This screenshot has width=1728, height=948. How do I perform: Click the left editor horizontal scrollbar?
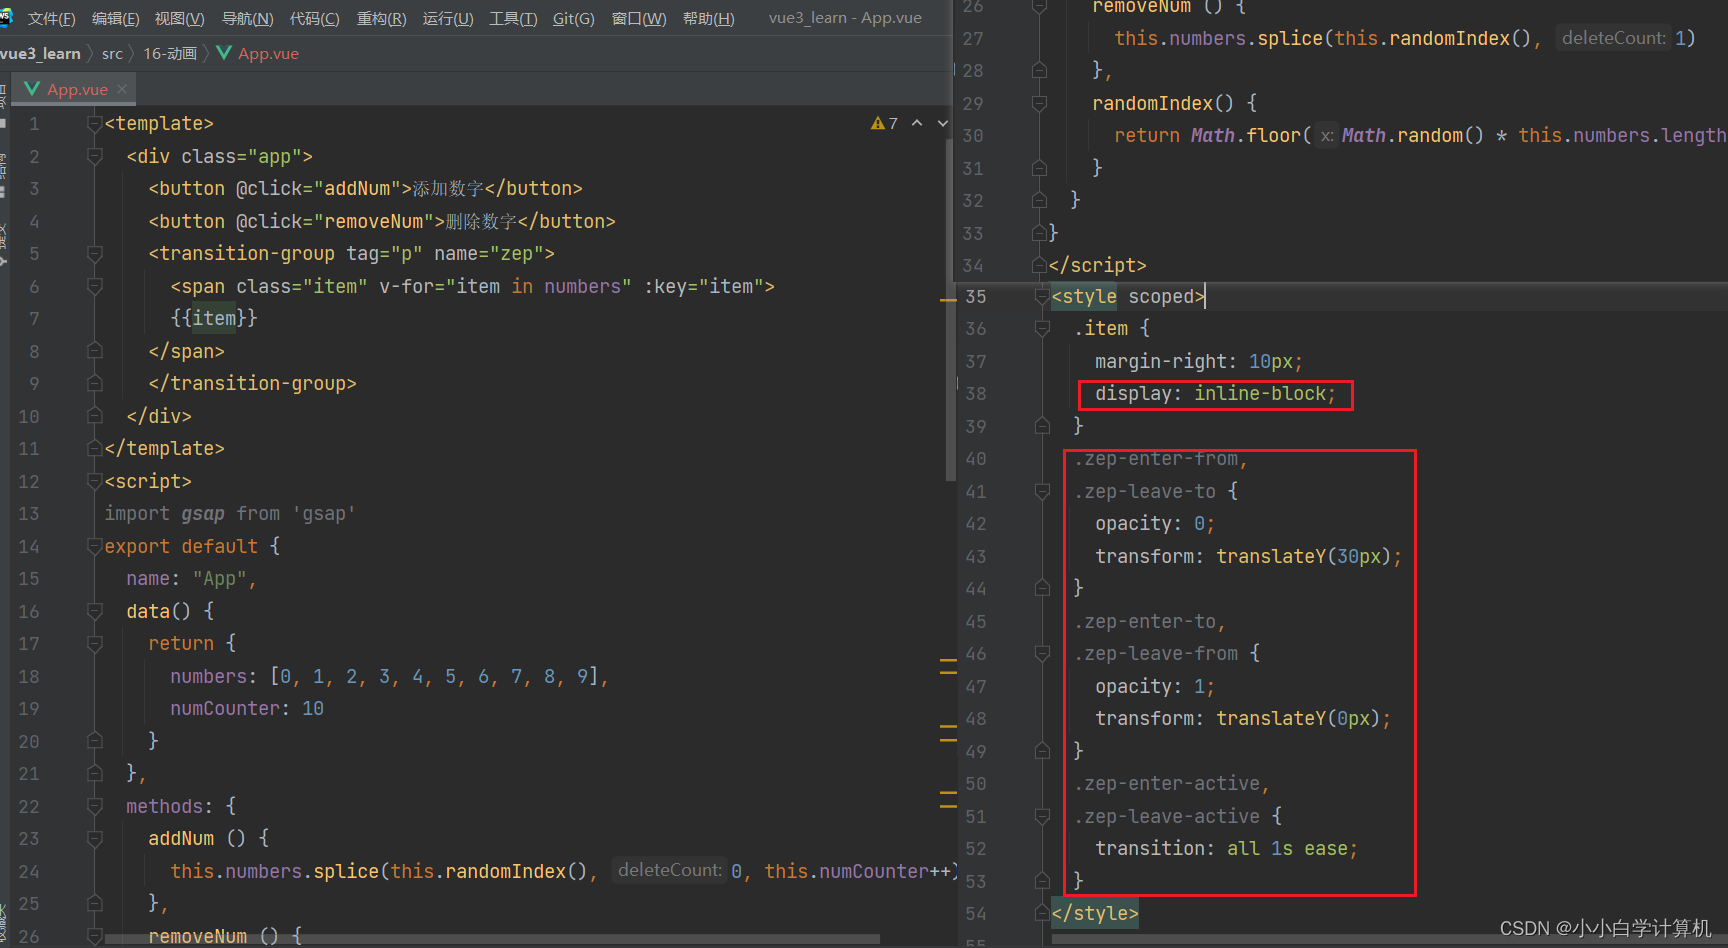tap(492, 939)
